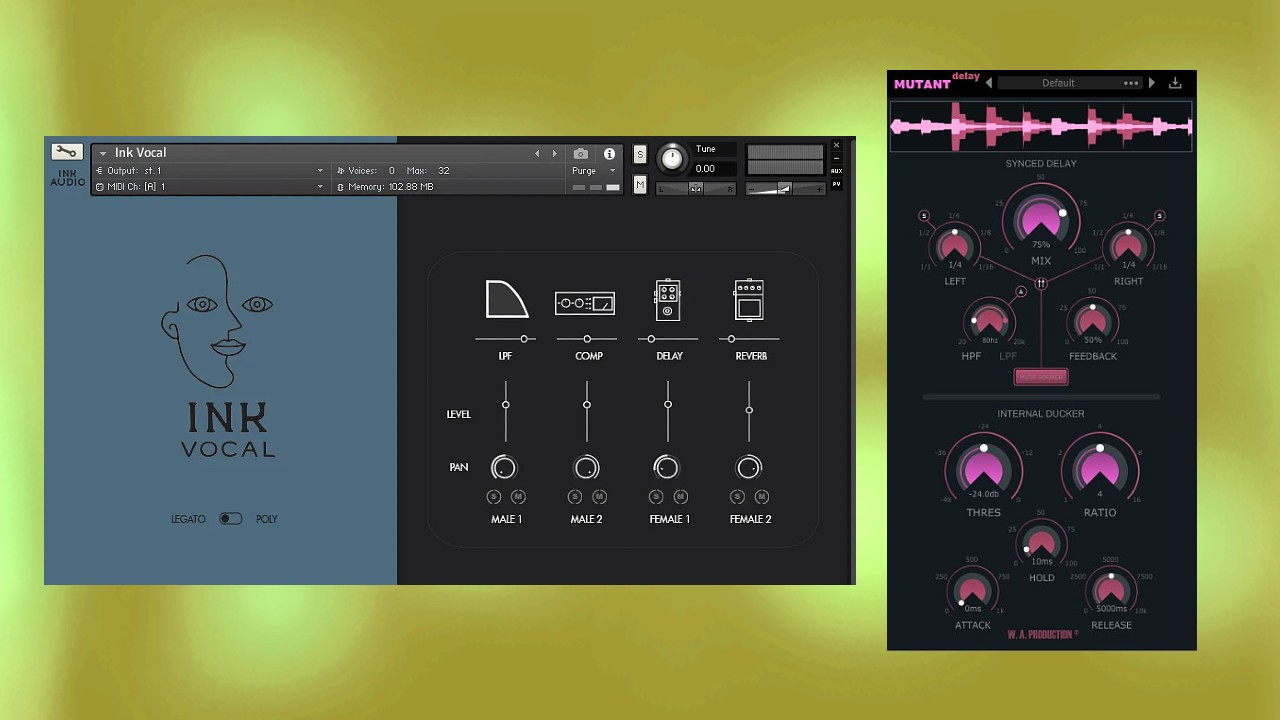Click the Kontakt header volume slider

coord(785,189)
